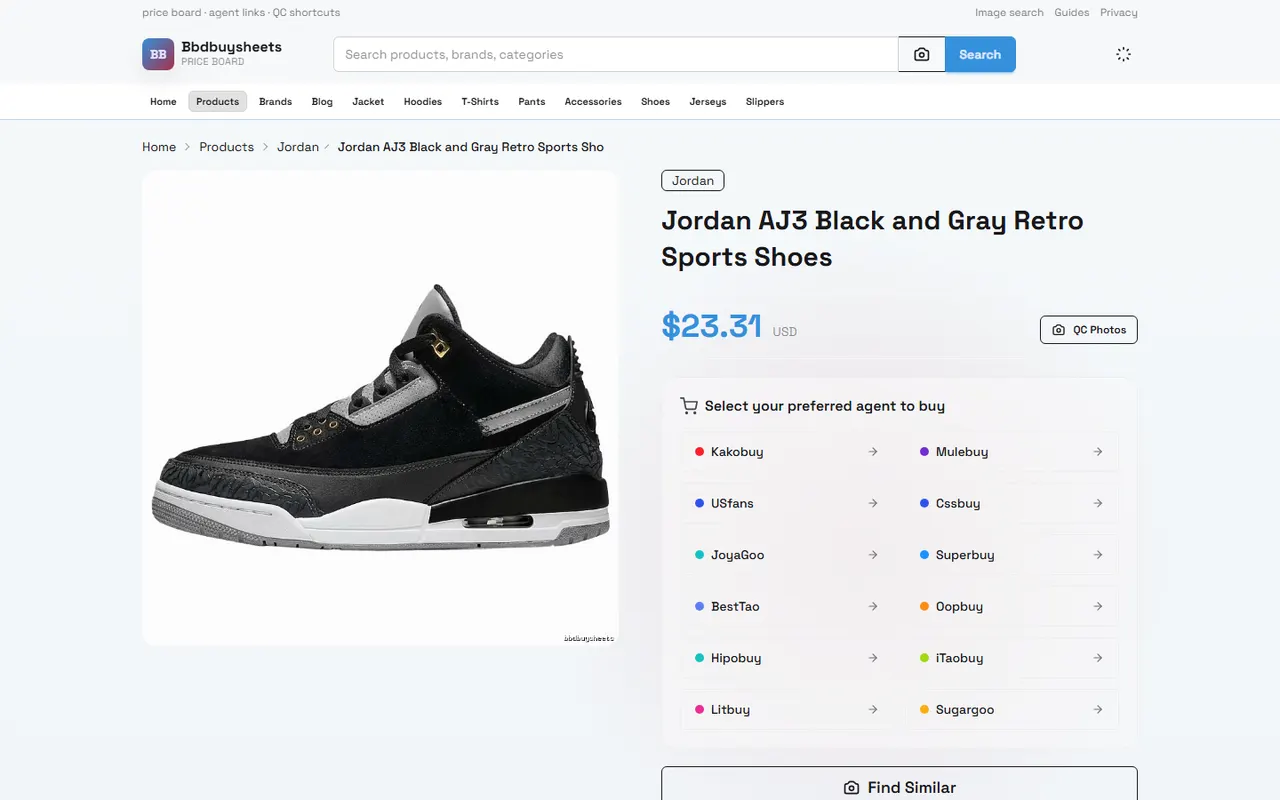The height and width of the screenshot is (800, 1280).
Task: Open the Slippers category tab
Action: pos(765,102)
